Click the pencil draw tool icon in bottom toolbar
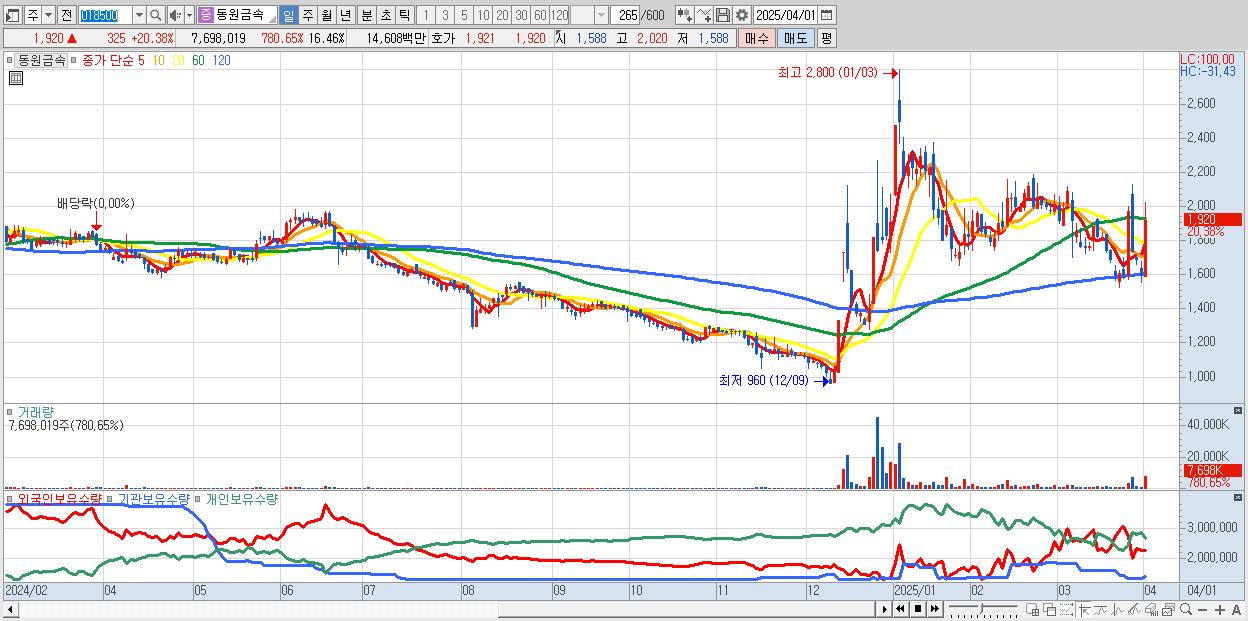 point(1135,610)
